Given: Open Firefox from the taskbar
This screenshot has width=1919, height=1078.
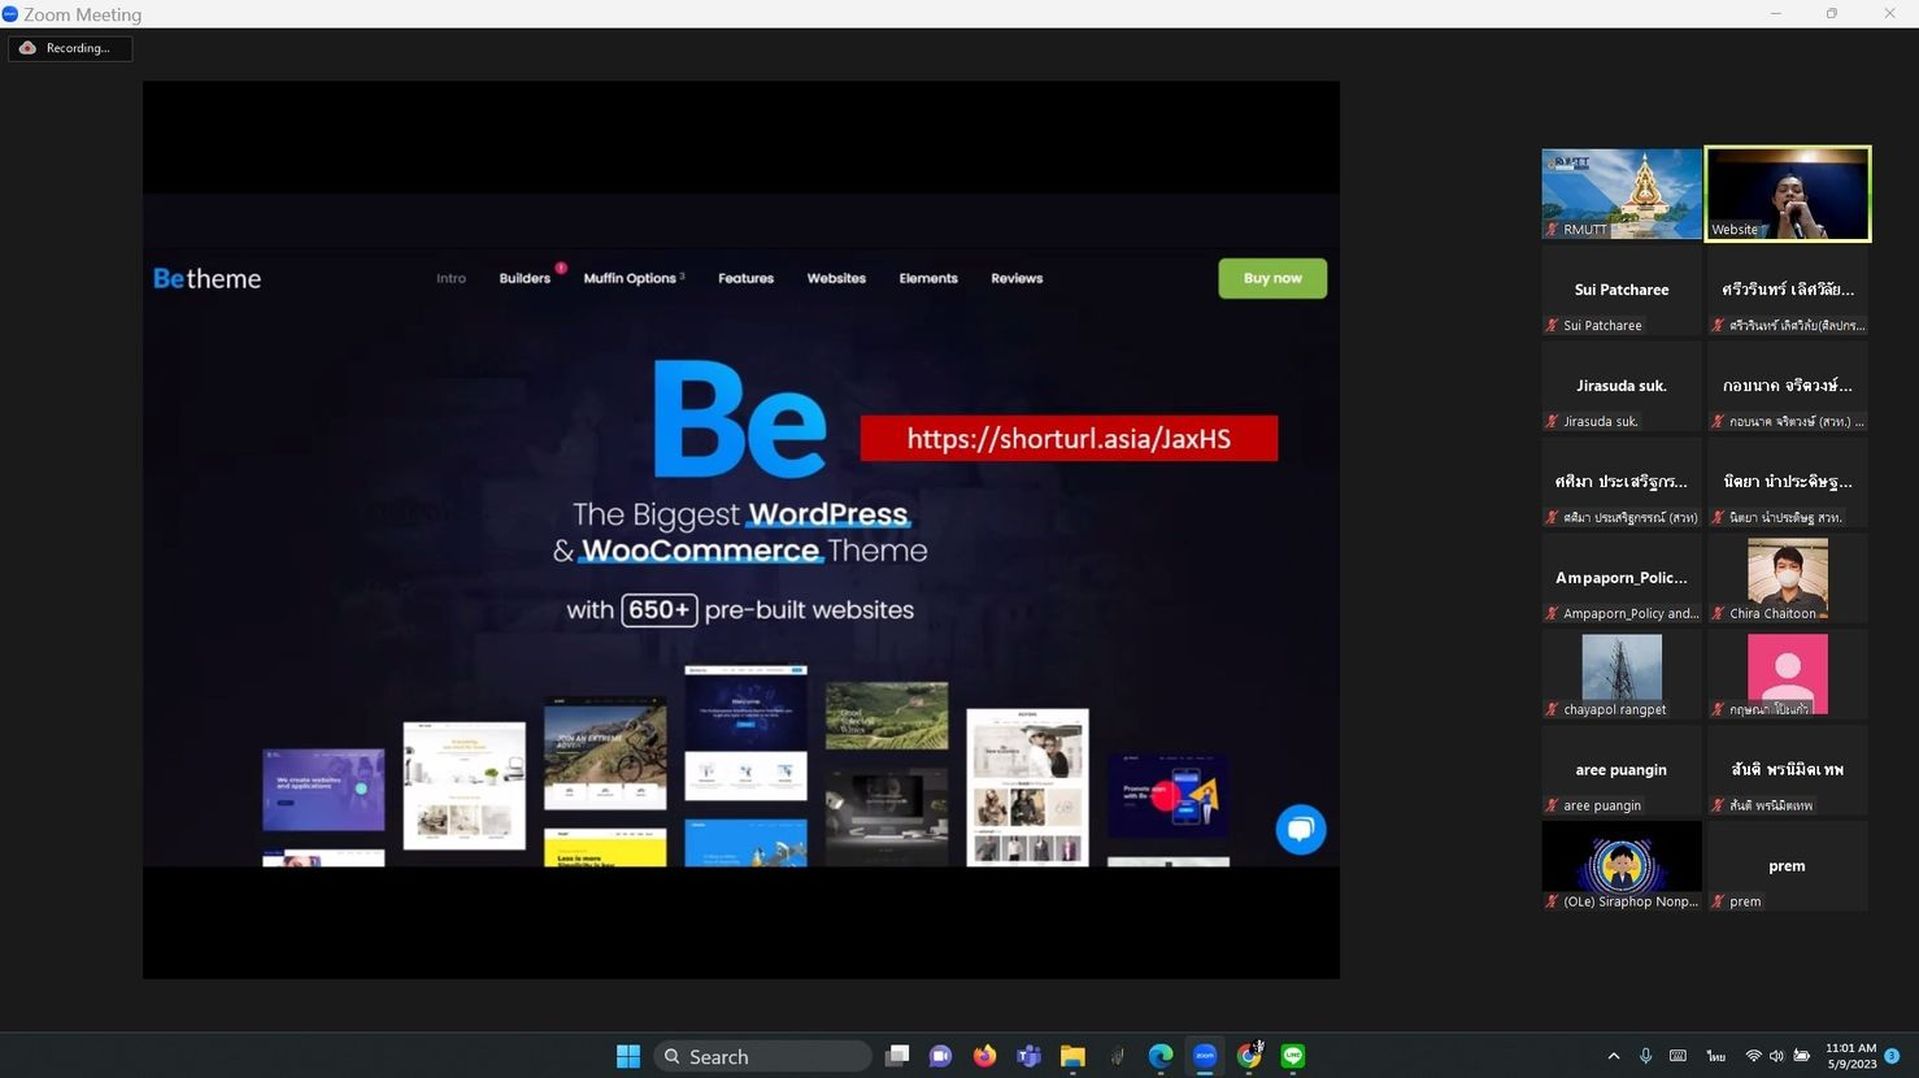Looking at the screenshot, I should click(x=984, y=1056).
